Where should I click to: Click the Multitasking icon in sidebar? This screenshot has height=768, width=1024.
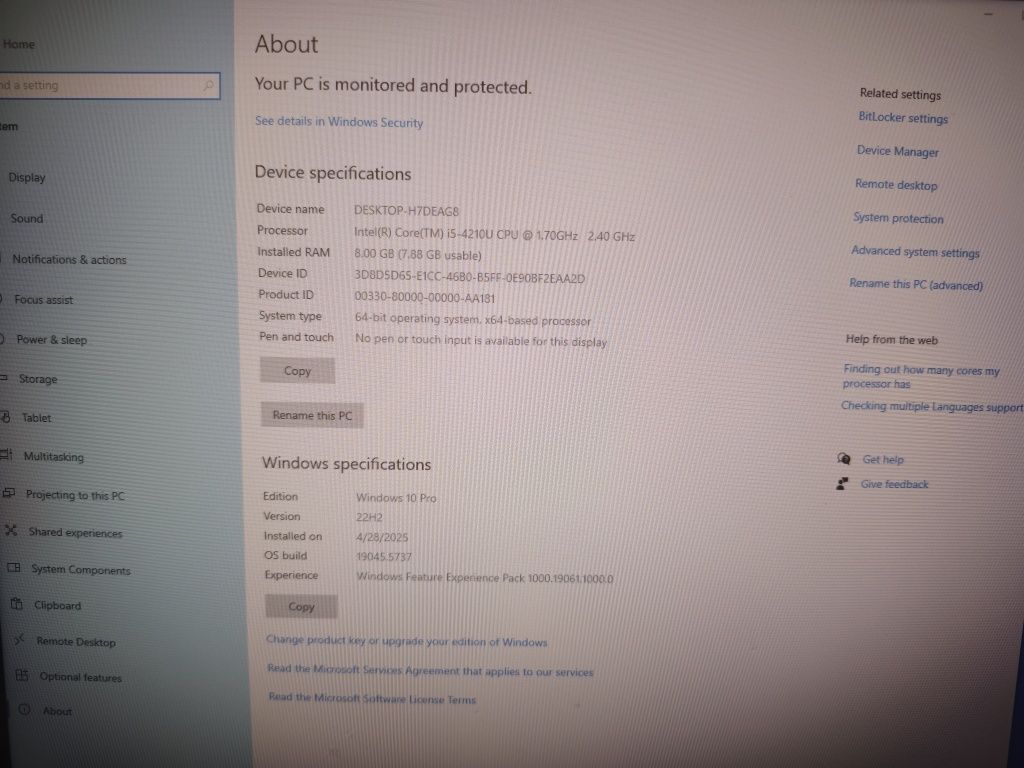(x=7, y=455)
